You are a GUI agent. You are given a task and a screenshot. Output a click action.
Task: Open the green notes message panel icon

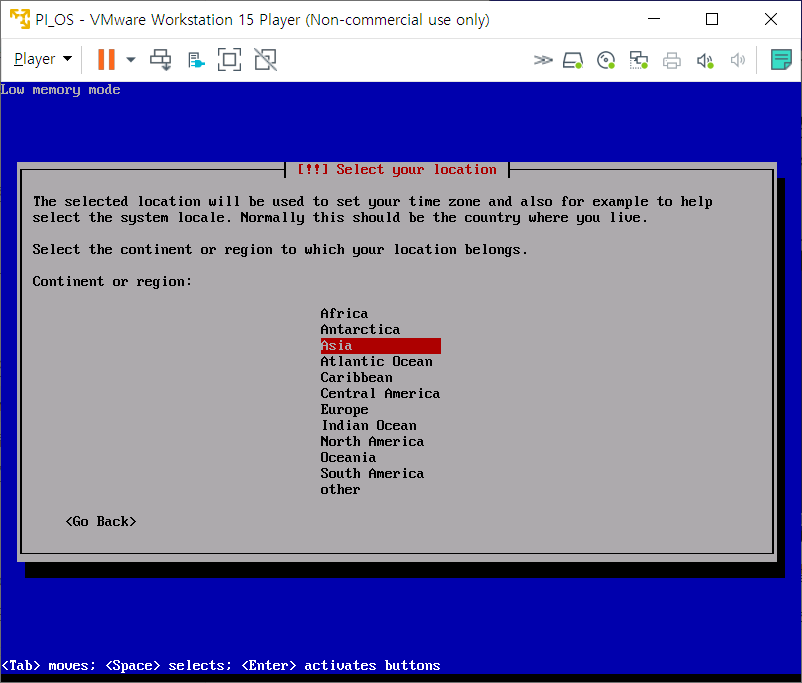(x=781, y=60)
